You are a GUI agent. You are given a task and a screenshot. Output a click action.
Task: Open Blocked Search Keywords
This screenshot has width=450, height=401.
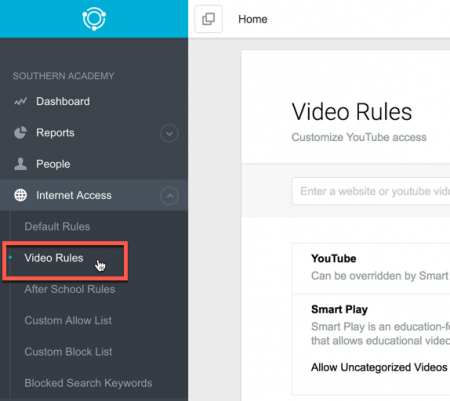(88, 383)
